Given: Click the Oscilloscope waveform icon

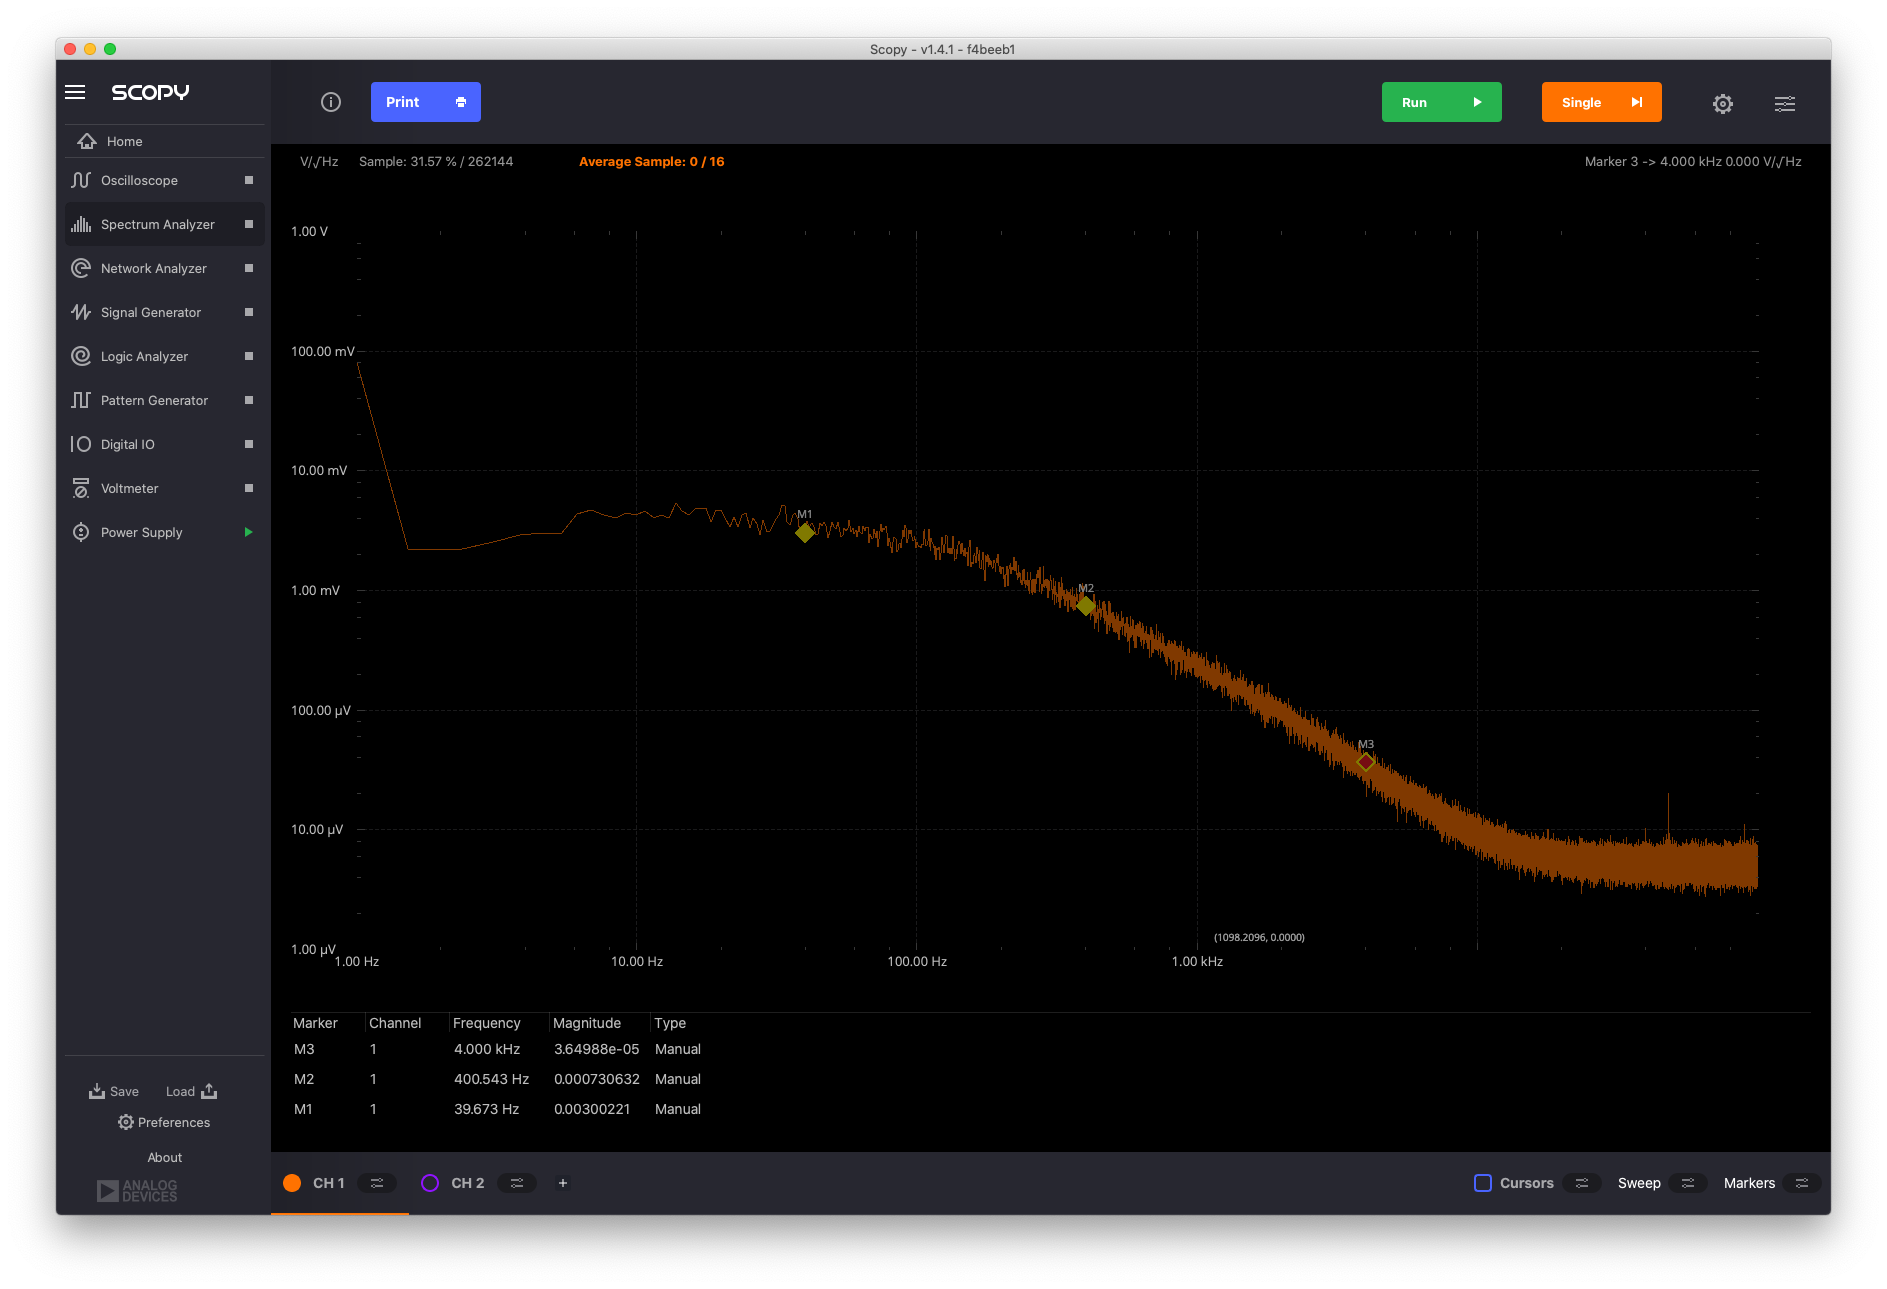Looking at the screenshot, I should point(81,180).
